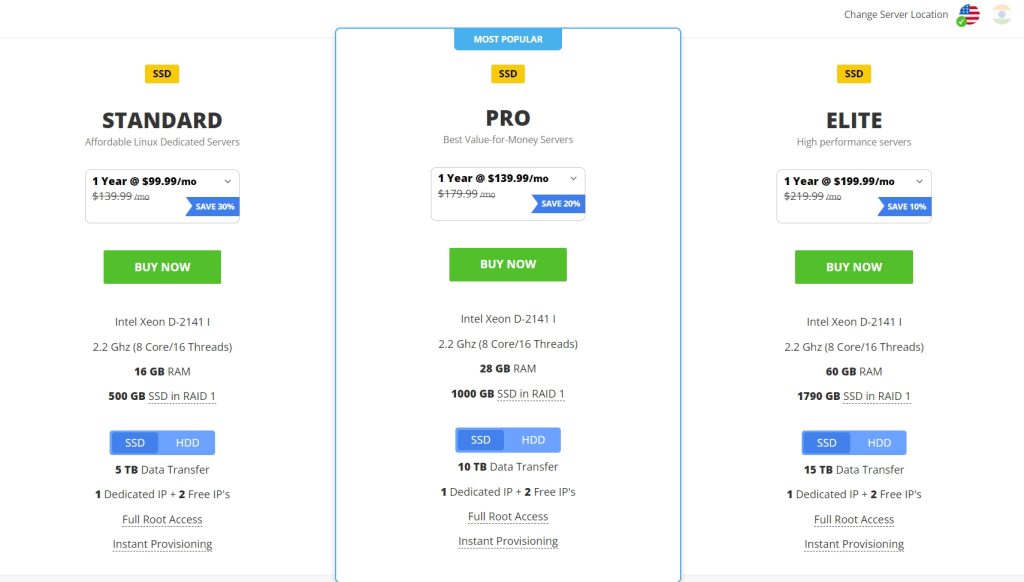1024x582 pixels.
Task: Toggle the Pro plan storage to HDD
Action: [533, 440]
